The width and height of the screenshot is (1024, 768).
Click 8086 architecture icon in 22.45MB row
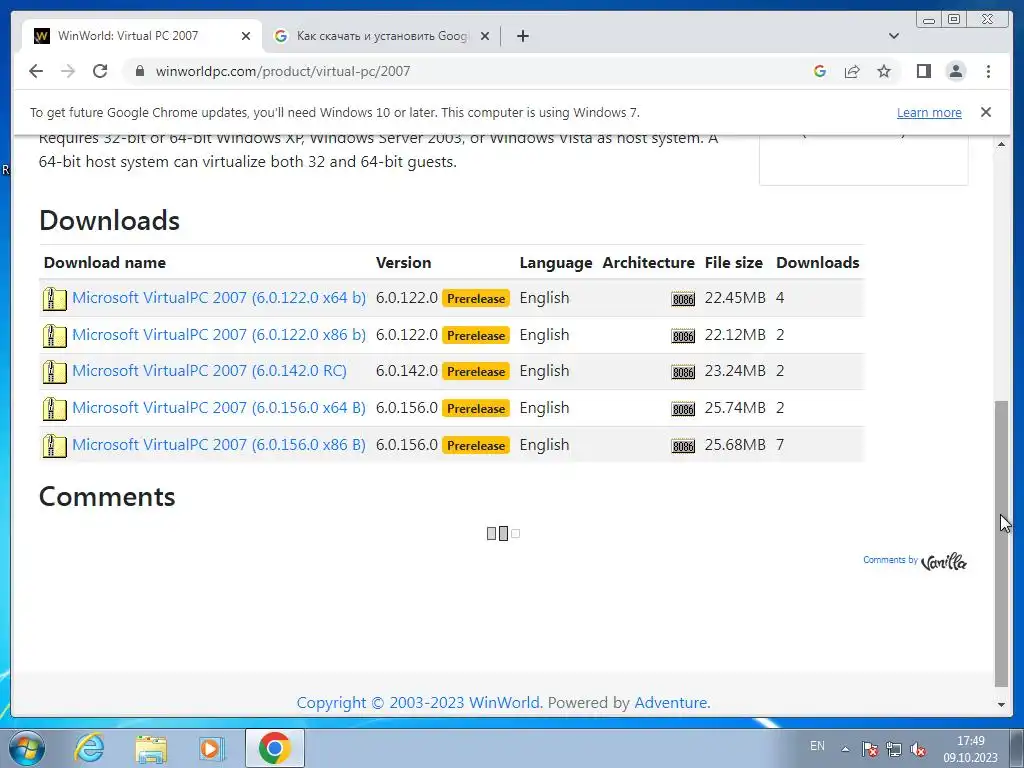[683, 299]
